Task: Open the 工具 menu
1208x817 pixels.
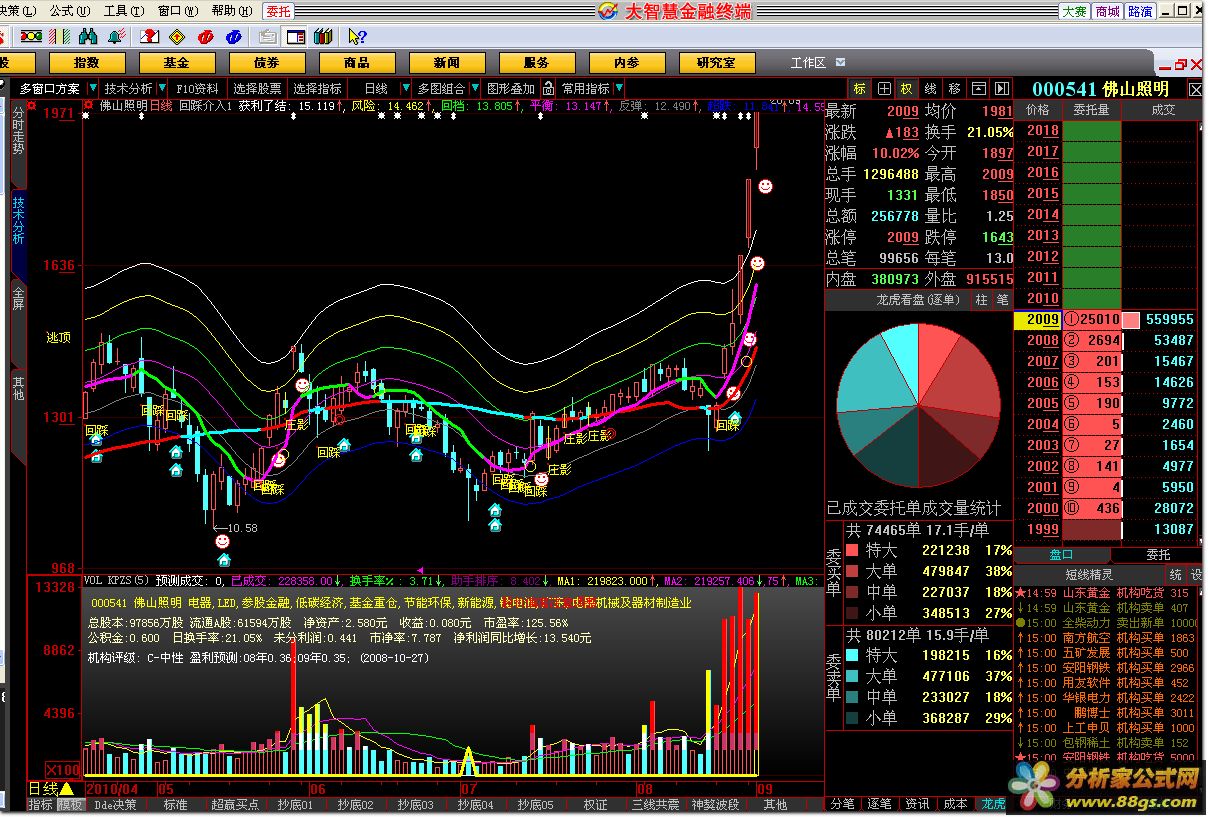Action: 122,11
